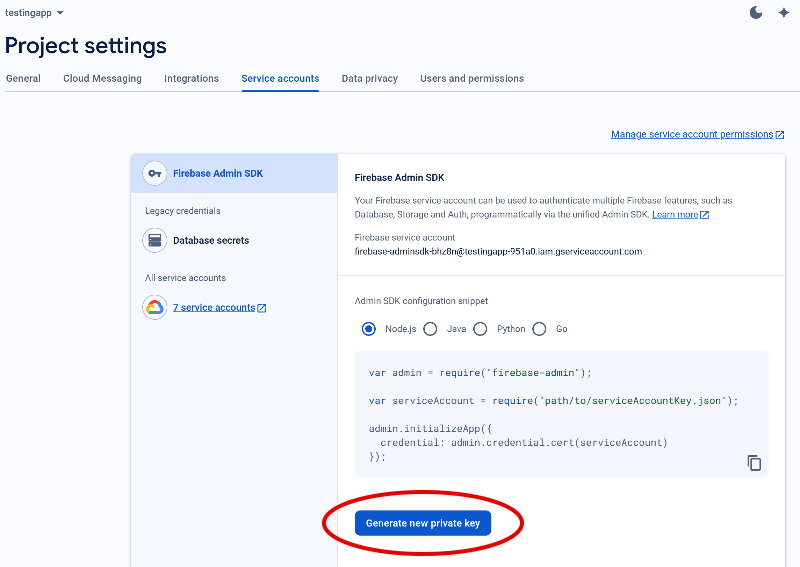
Task: Open the 7 service accounts link
Action: 214,308
